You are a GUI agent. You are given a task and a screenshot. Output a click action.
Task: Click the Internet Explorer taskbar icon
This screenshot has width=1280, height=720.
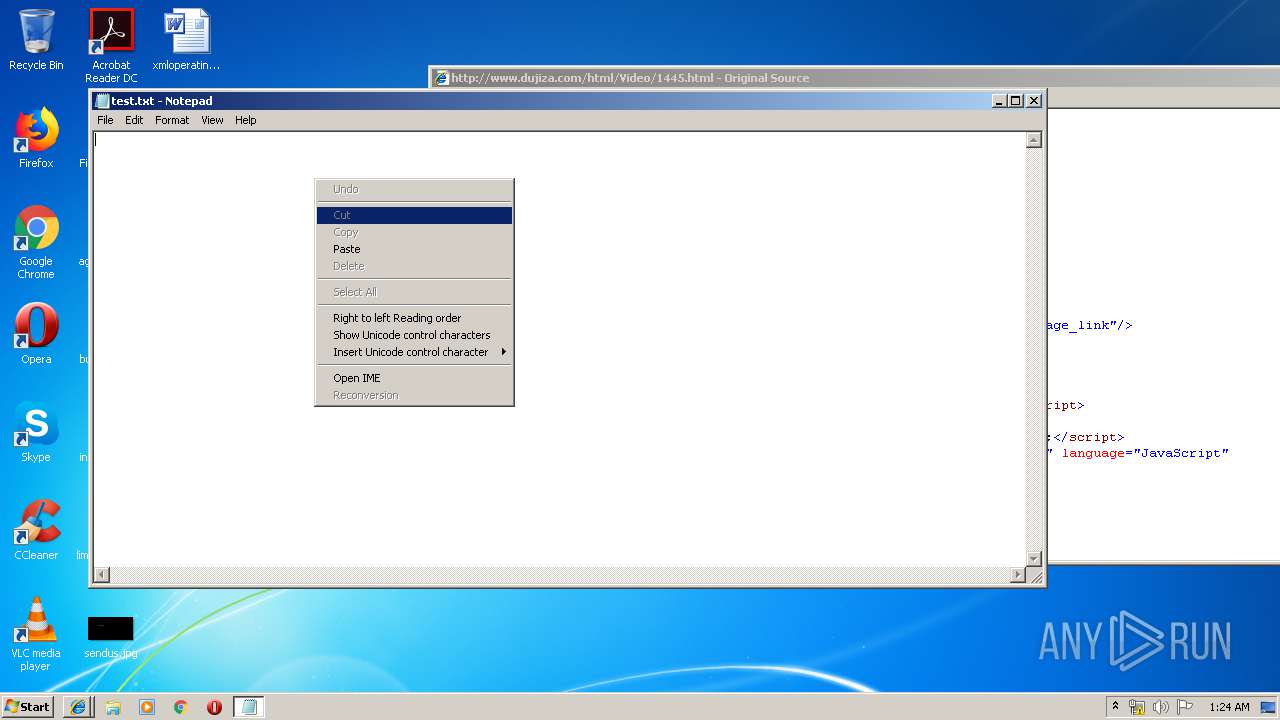coord(79,707)
